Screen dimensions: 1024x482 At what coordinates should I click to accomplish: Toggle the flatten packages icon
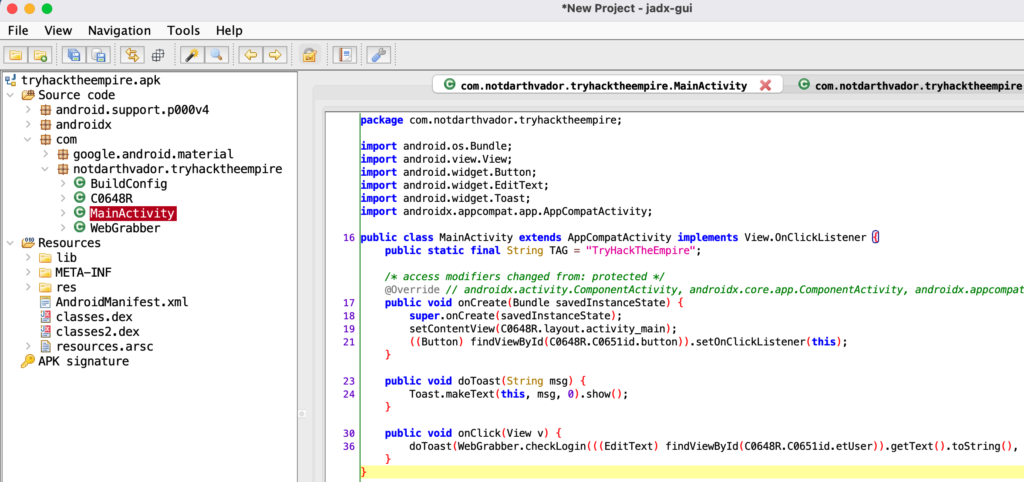click(157, 56)
